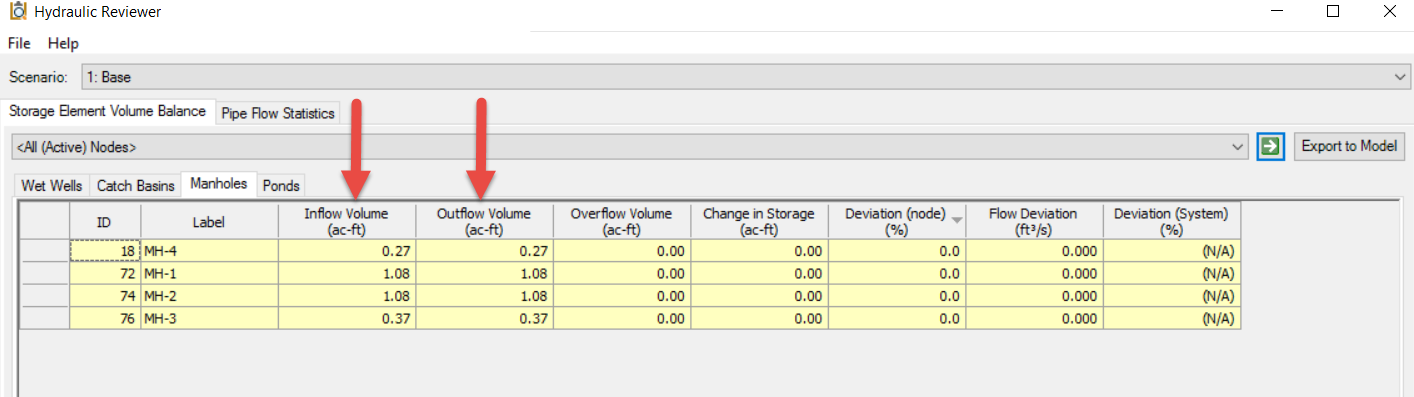Select the Storage Element Volume Balance tab
1414x397 pixels.
(x=107, y=111)
